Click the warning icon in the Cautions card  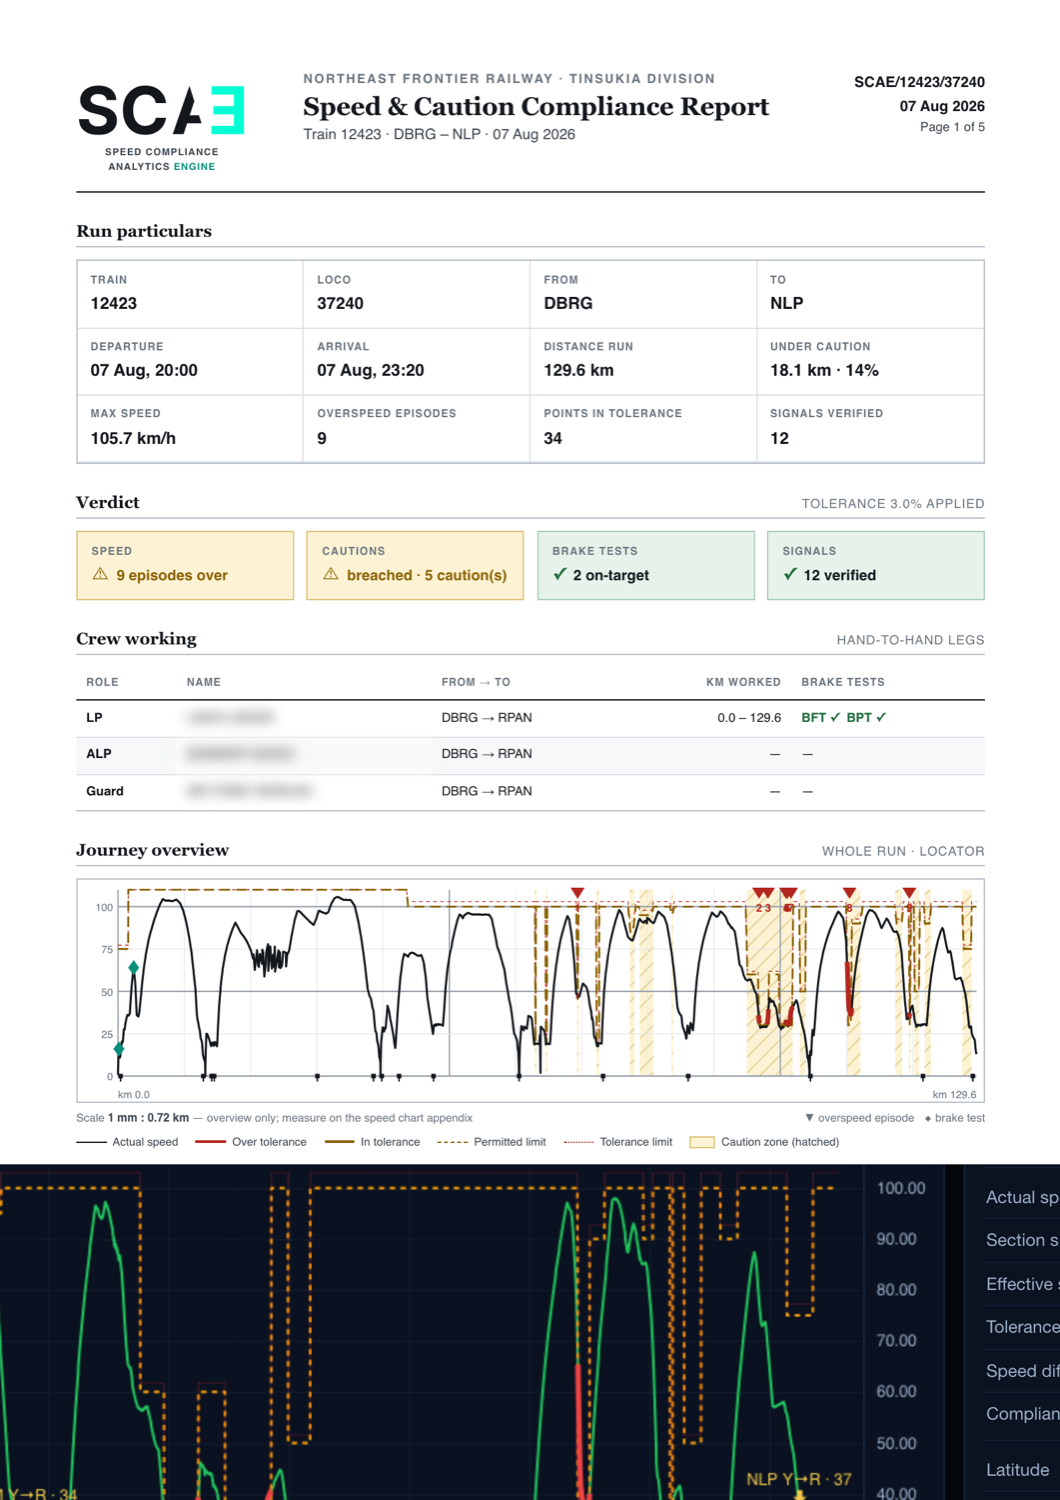pyautogui.click(x=331, y=574)
